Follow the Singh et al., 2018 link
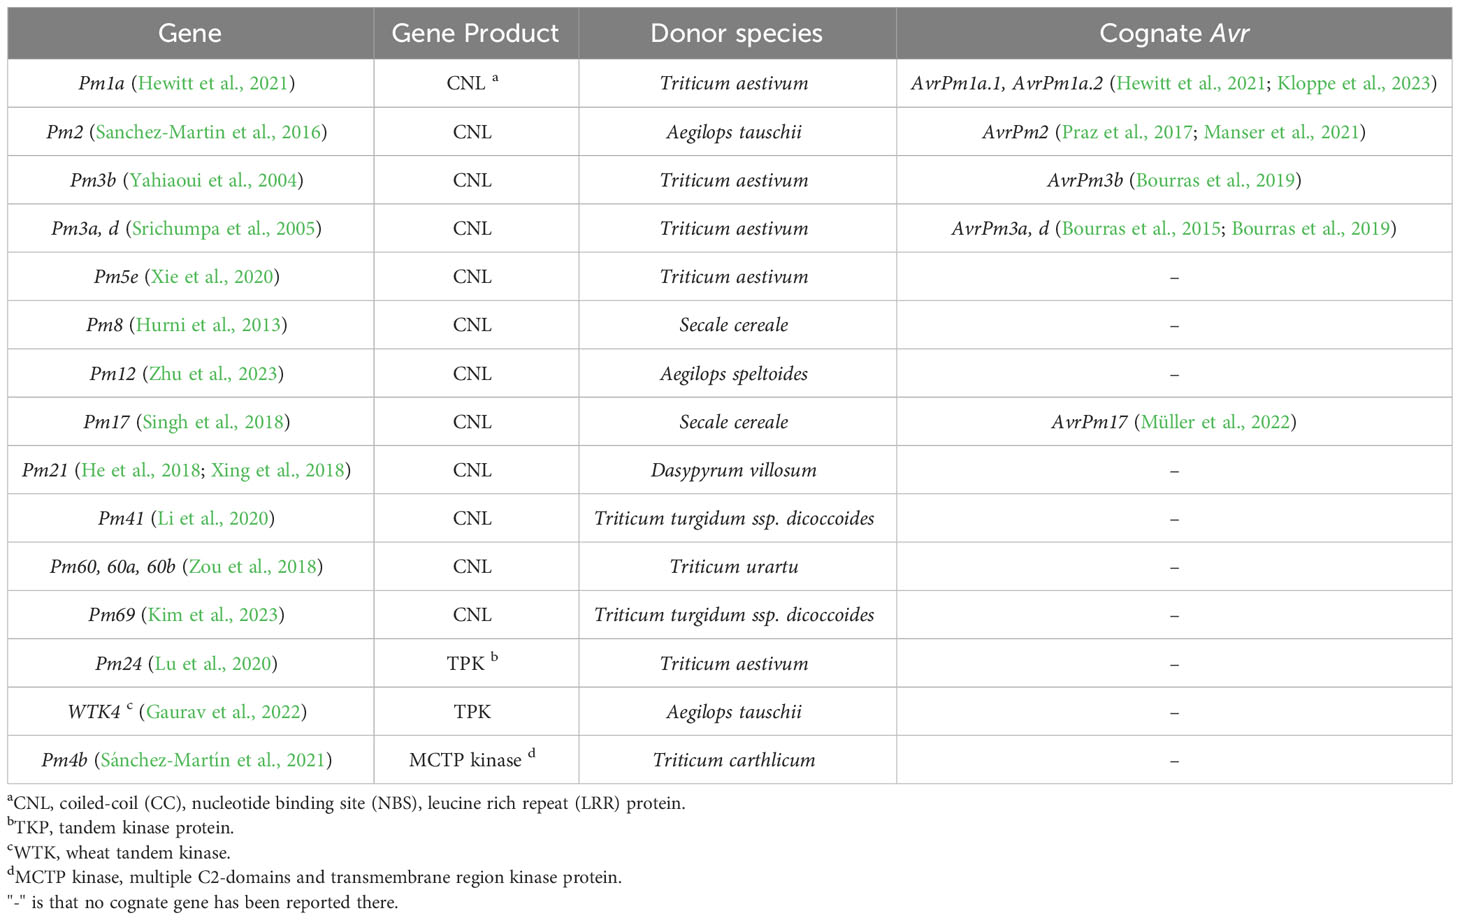Screen dimensions: 1460x920 pos(213,422)
